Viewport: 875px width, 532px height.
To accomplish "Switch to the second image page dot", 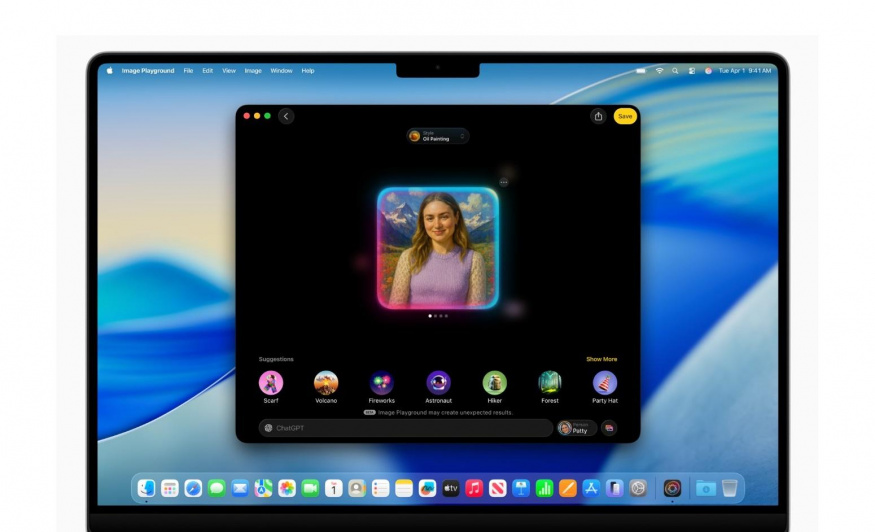I will [435, 316].
